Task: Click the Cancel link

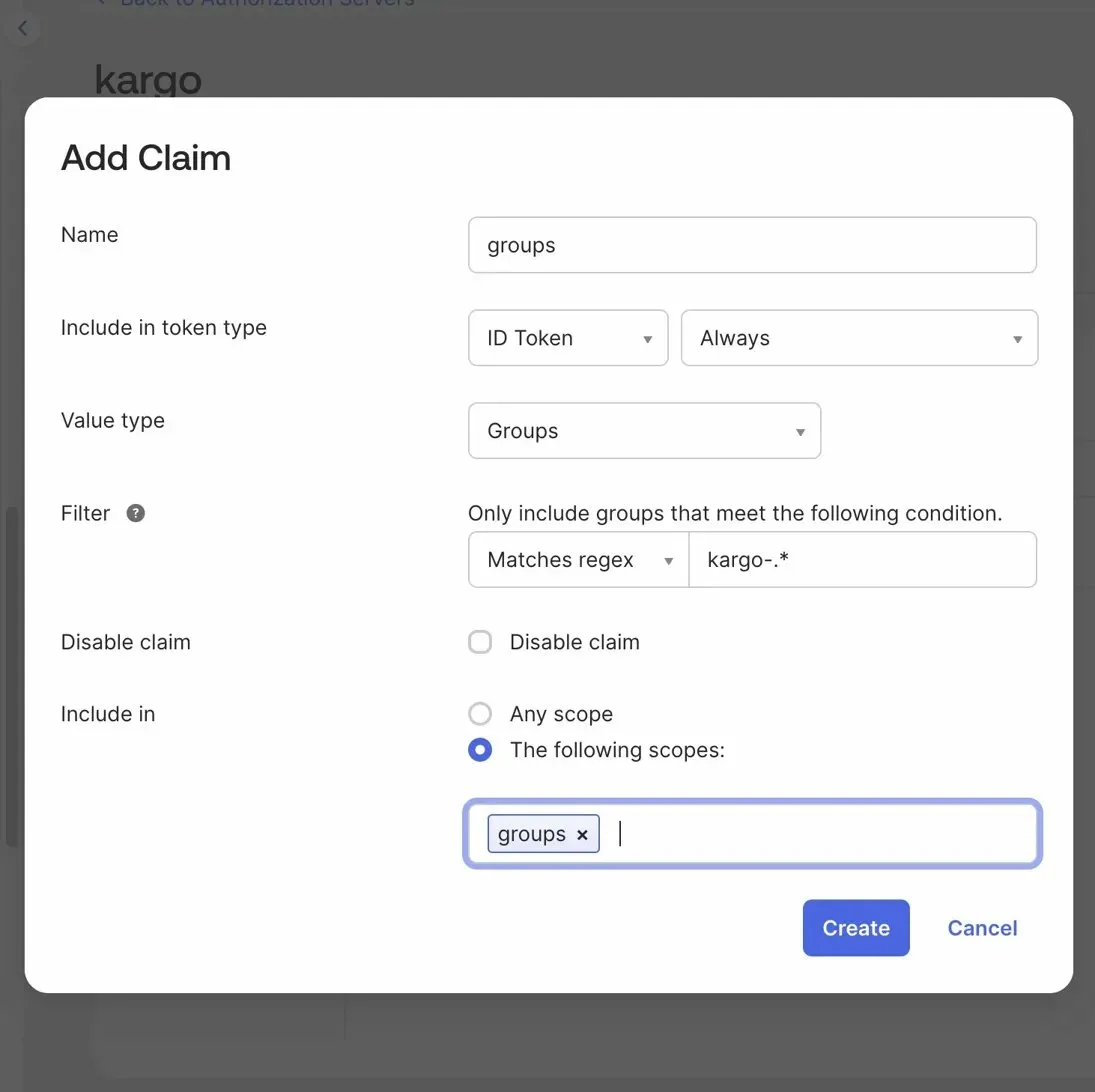Action: (982, 928)
